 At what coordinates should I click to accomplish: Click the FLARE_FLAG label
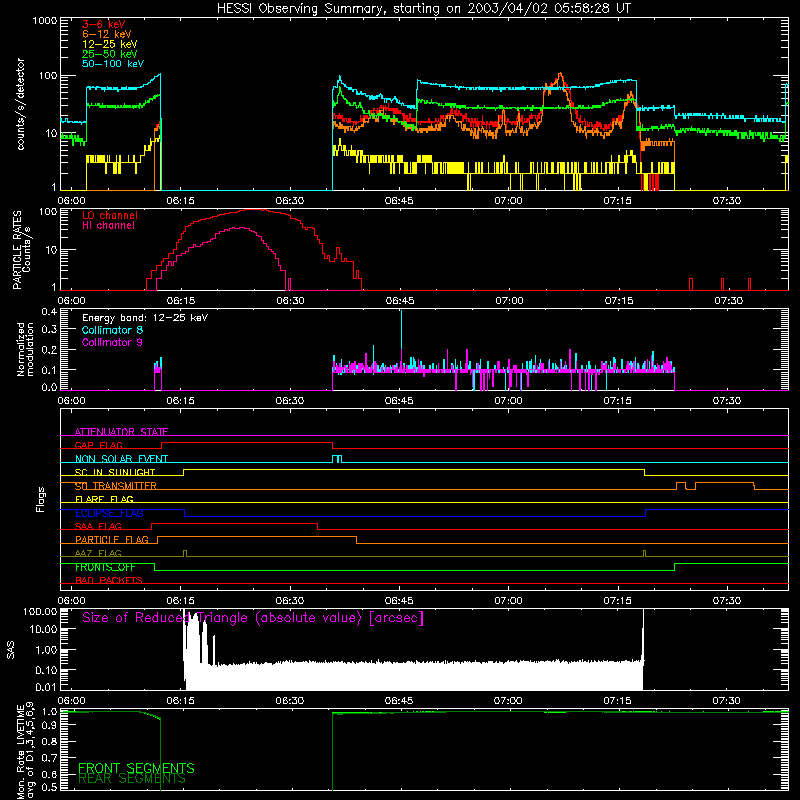[104, 499]
